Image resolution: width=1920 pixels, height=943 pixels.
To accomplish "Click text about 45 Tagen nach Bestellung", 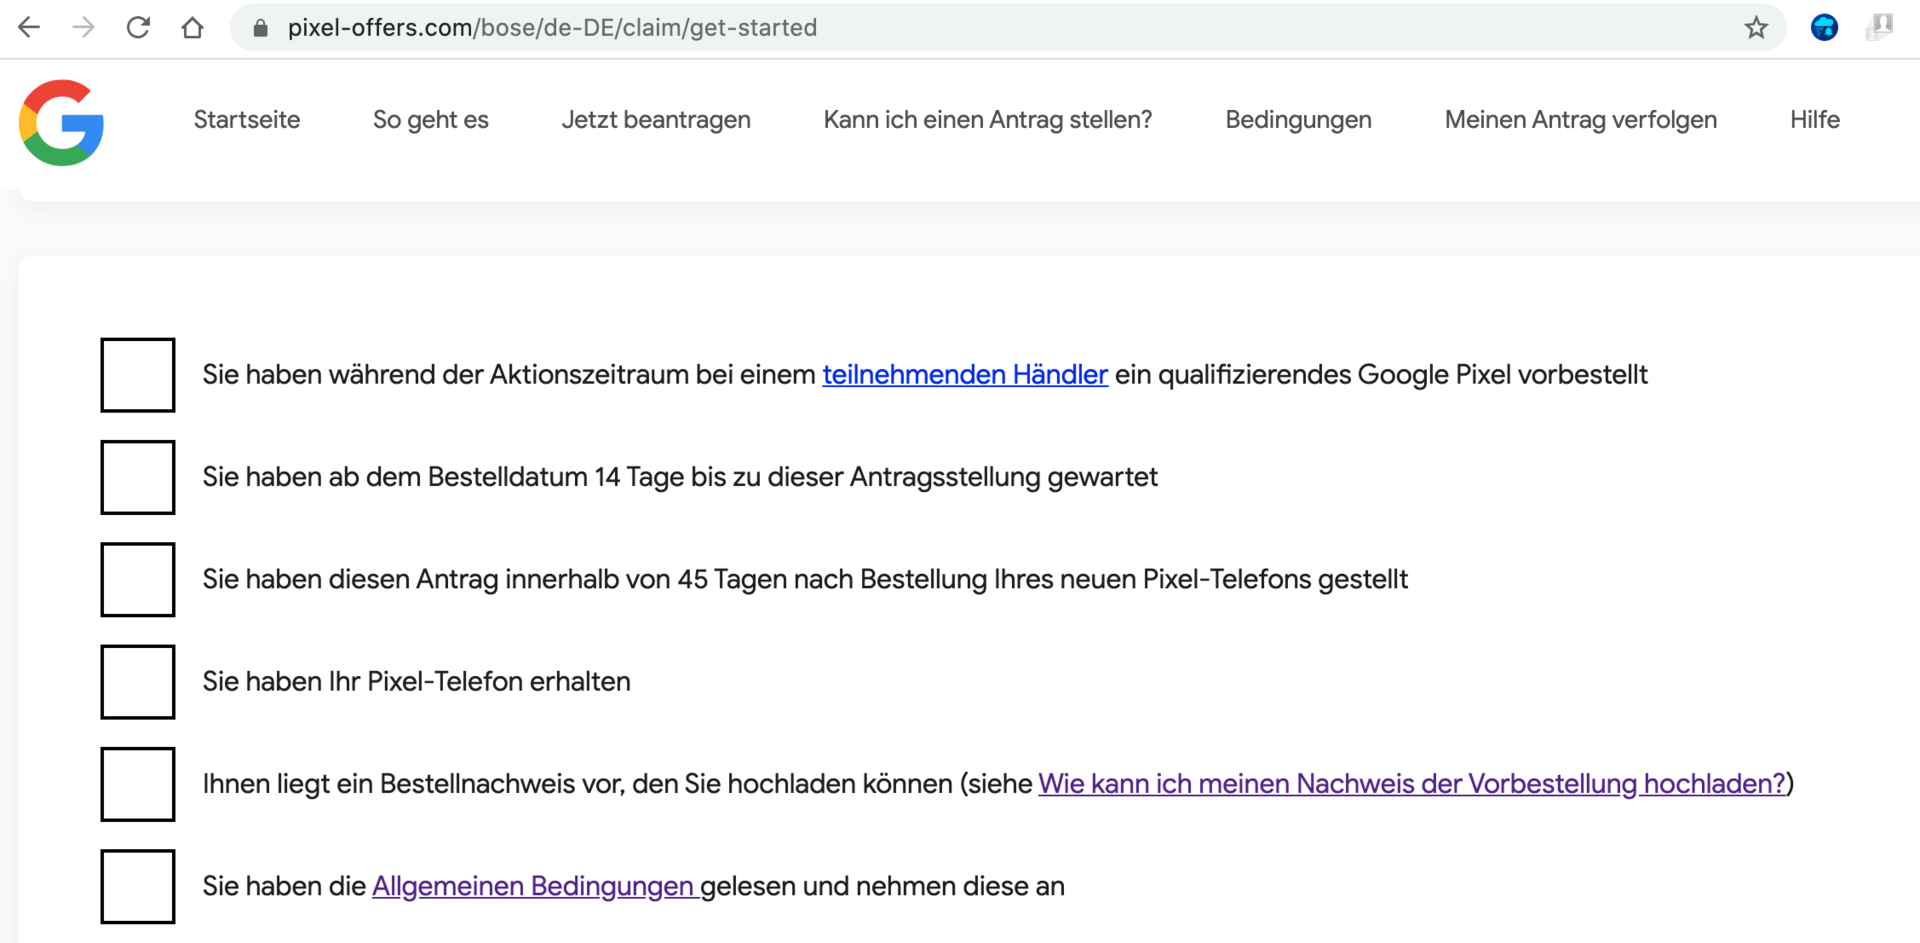I will [805, 580].
